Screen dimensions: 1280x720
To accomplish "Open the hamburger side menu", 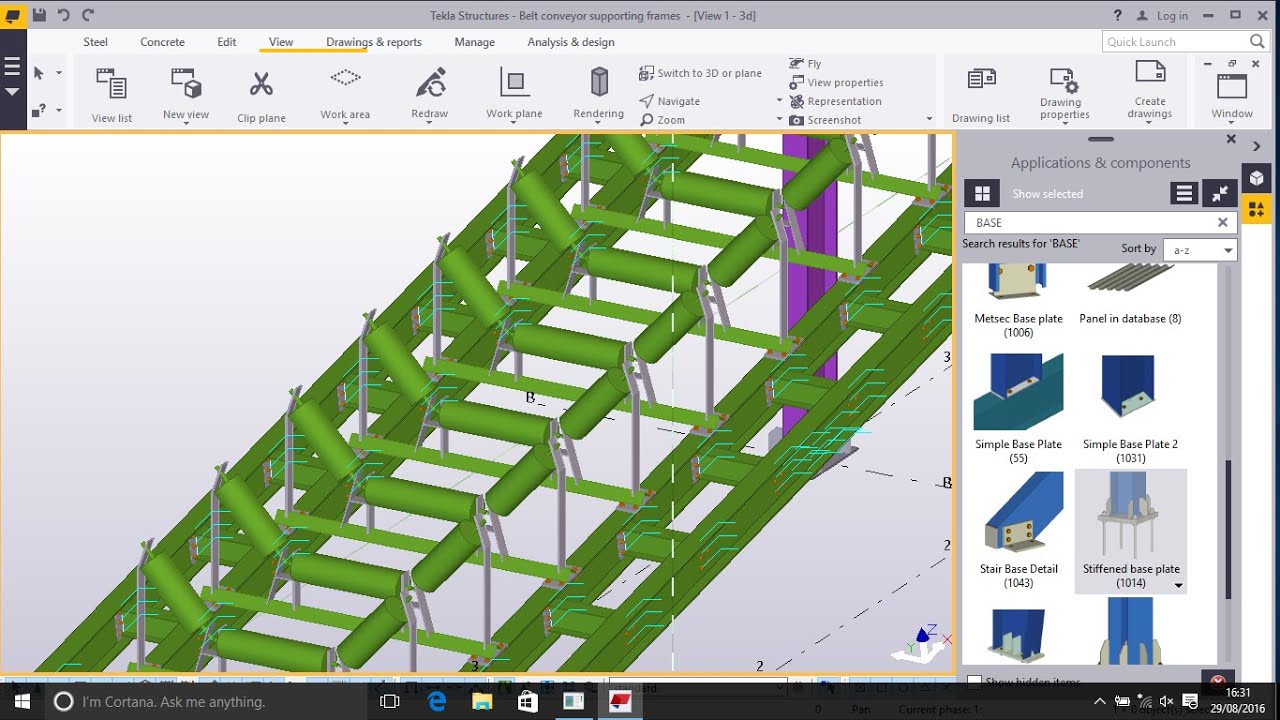I will [x=12, y=67].
